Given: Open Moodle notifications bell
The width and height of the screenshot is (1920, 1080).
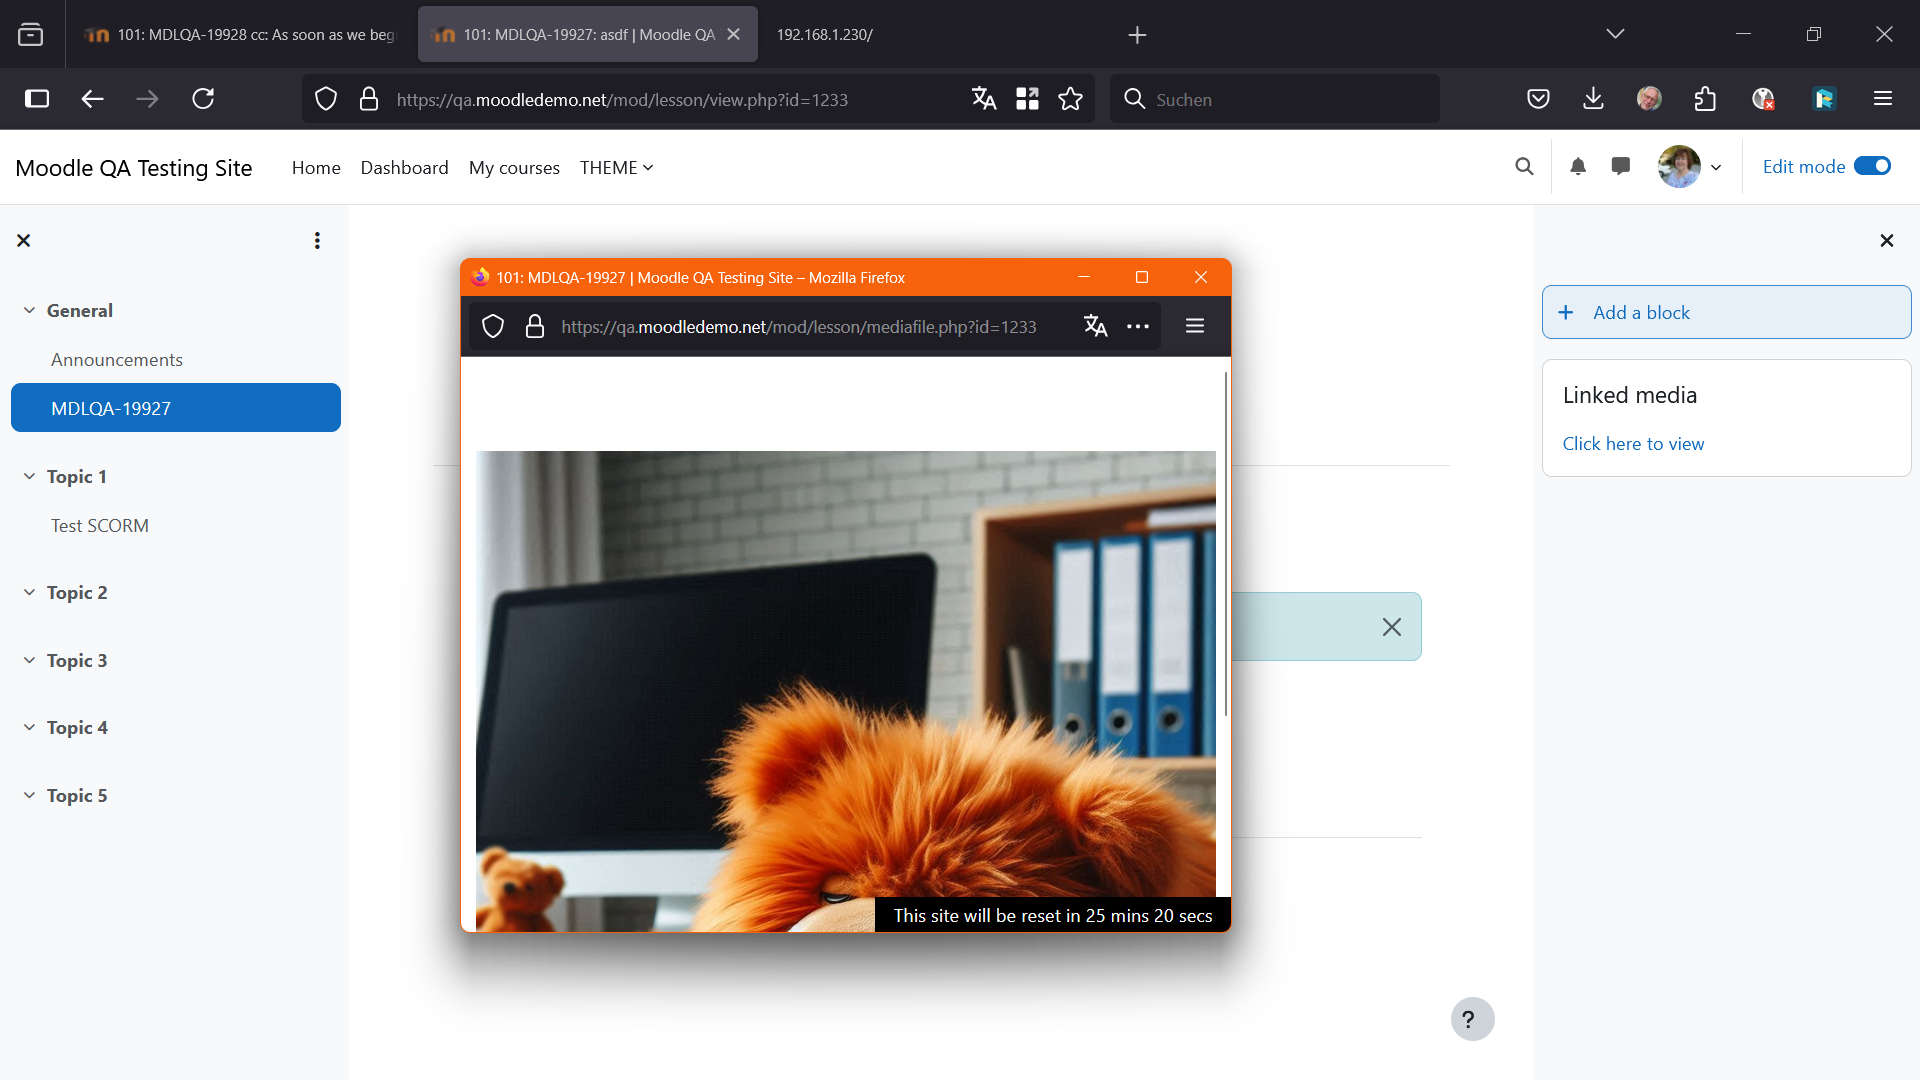Looking at the screenshot, I should coord(1578,167).
